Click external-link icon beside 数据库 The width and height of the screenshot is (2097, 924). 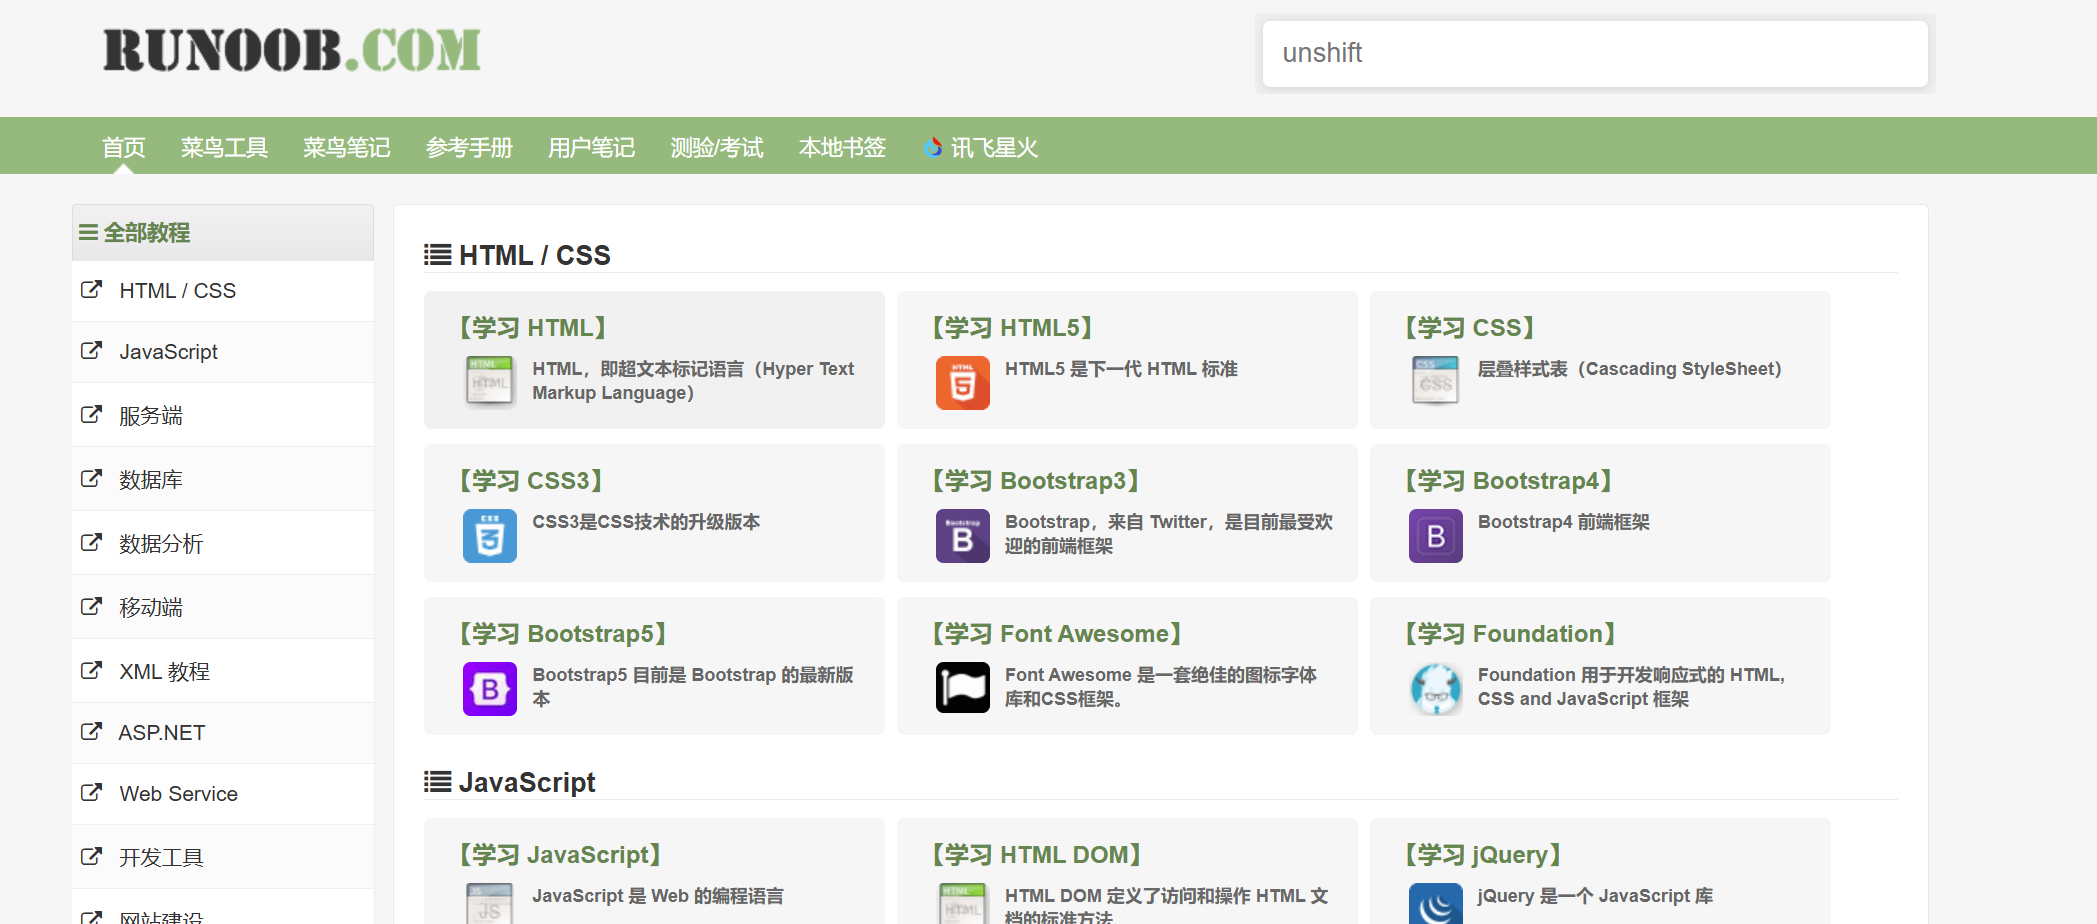pyautogui.click(x=91, y=479)
